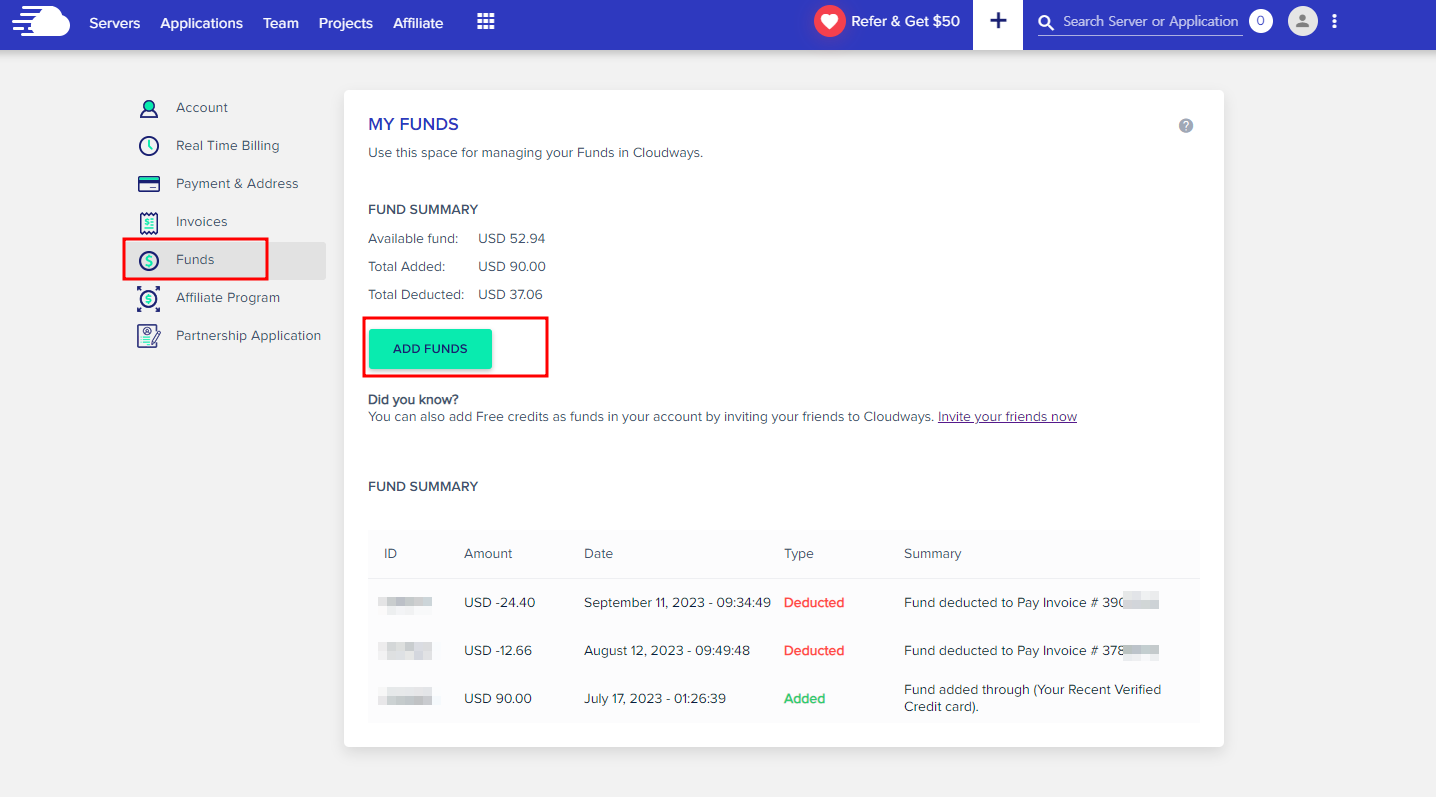Click the USD 90.00 table amount
Viewport: 1436px width, 797px height.
pyautogui.click(x=498, y=699)
